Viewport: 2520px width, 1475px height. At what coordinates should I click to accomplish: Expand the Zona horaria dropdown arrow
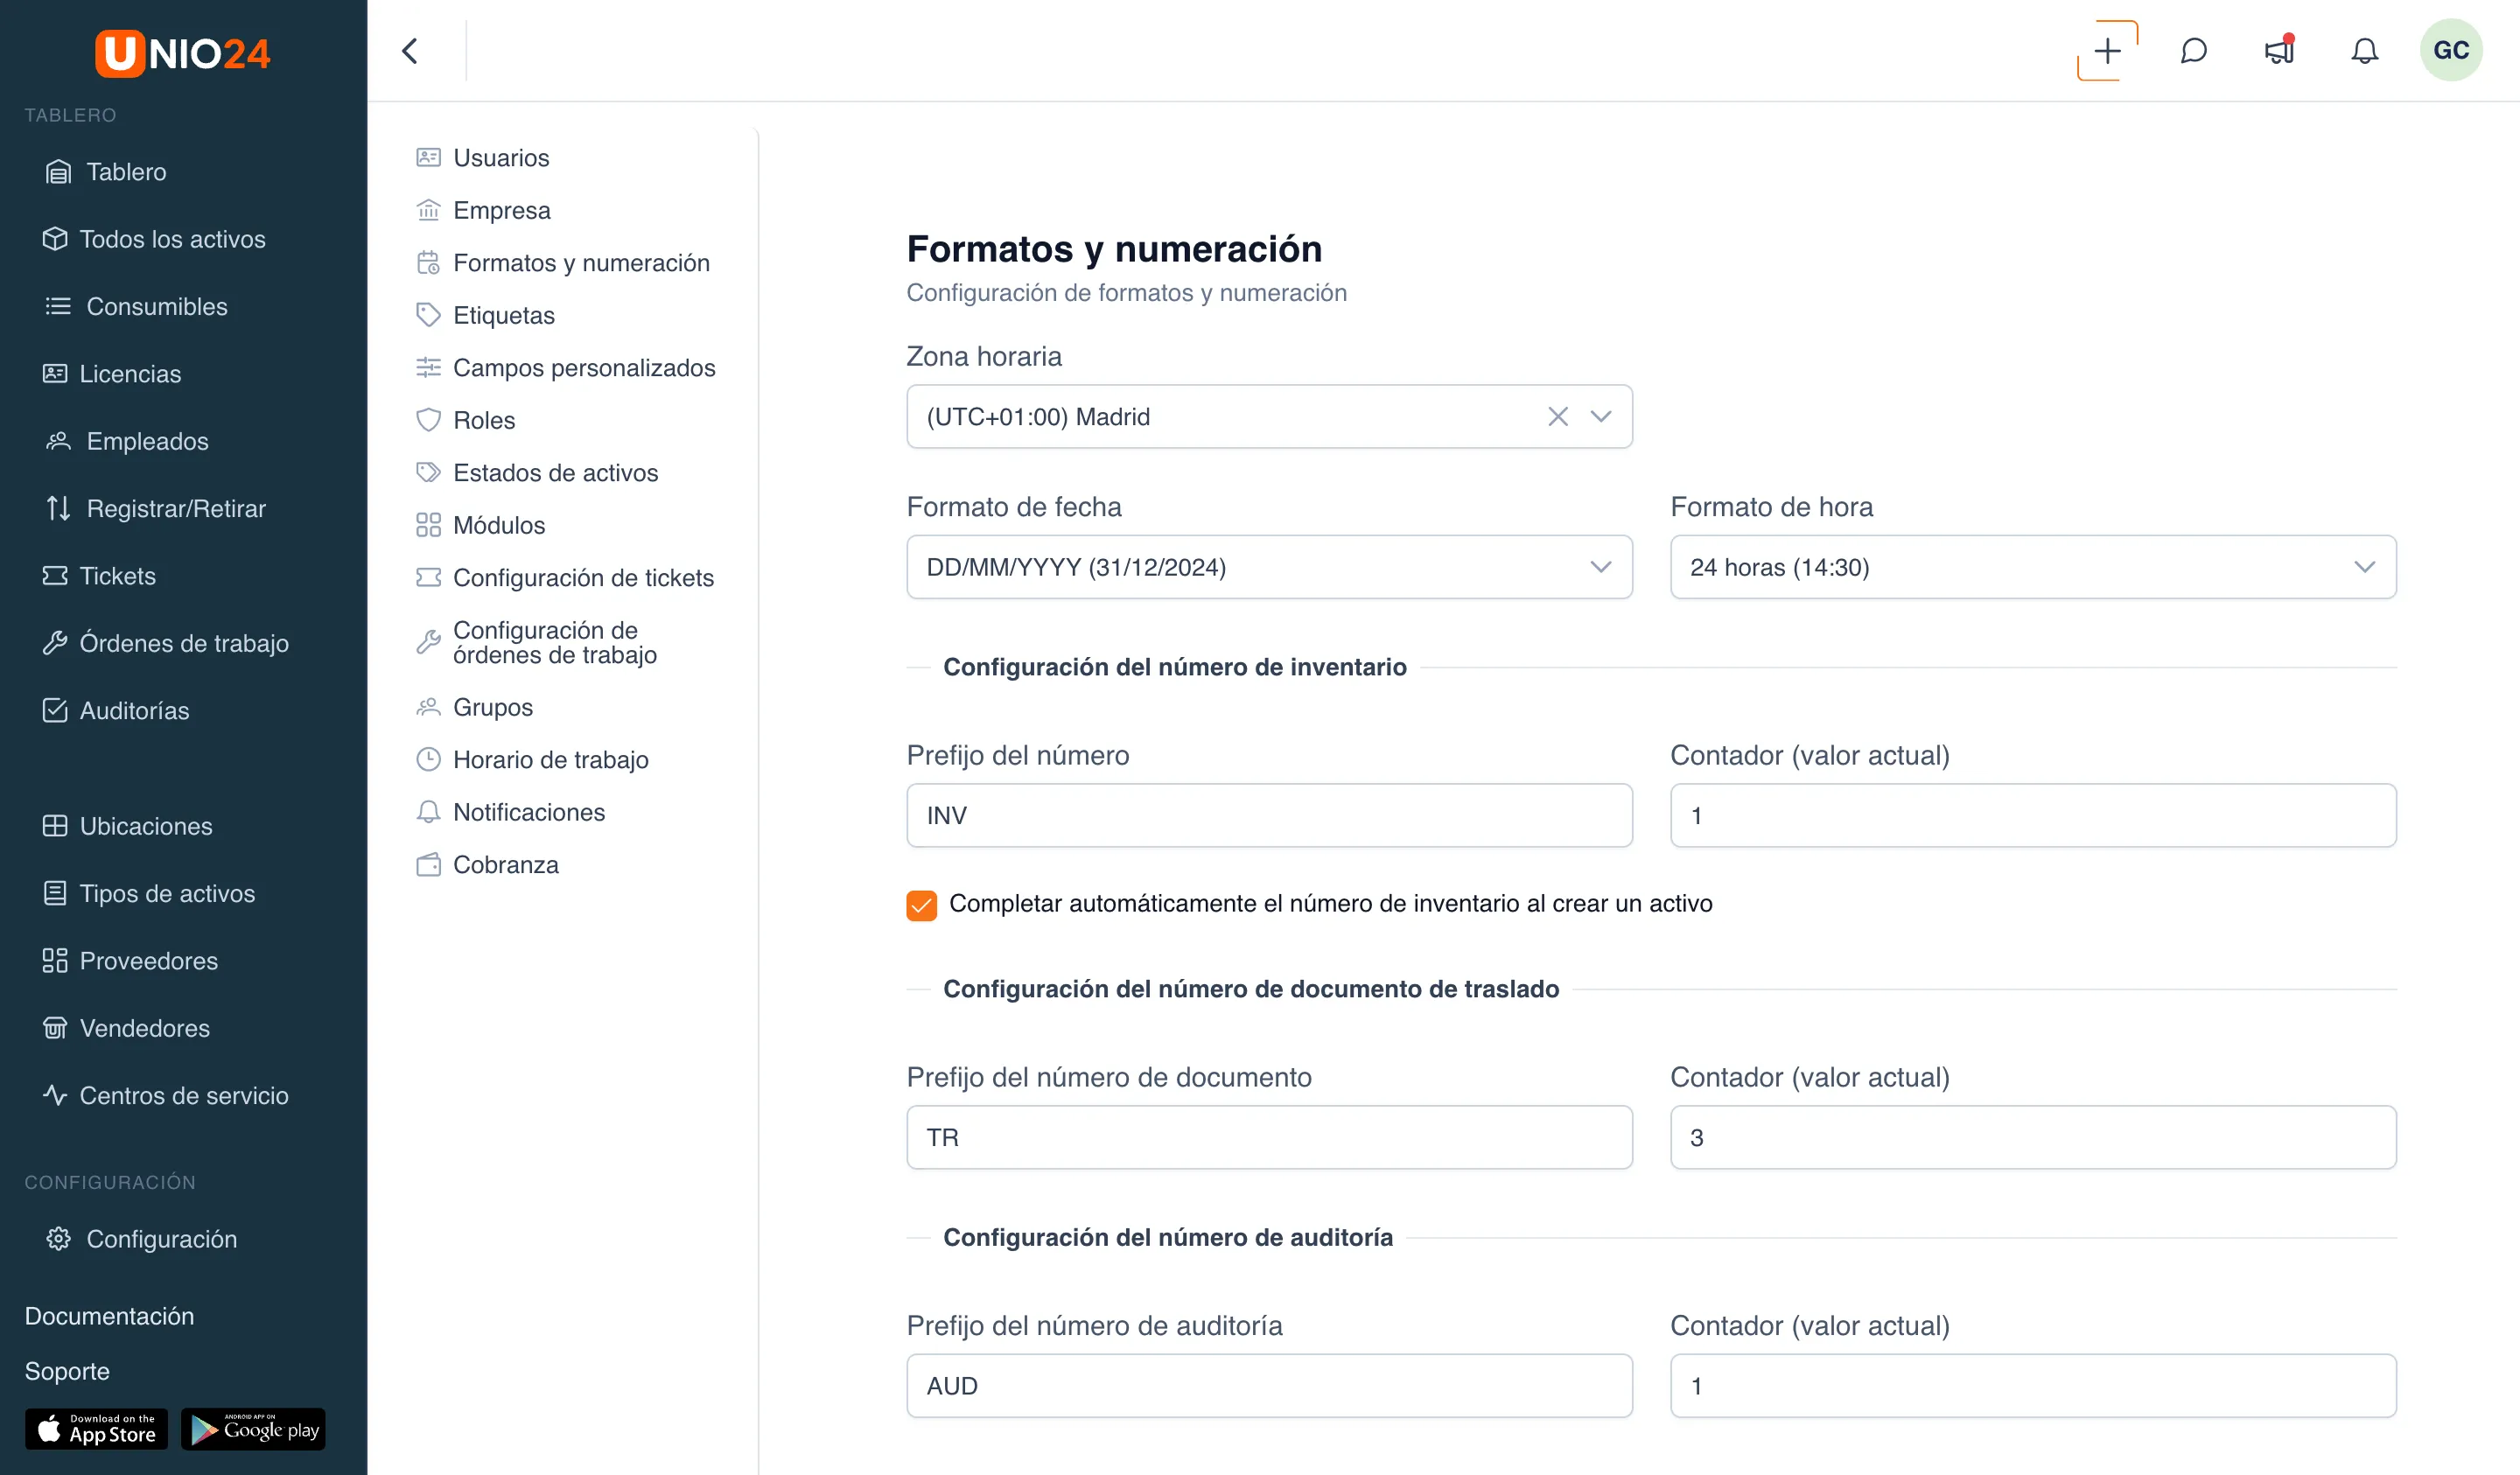(x=1600, y=416)
